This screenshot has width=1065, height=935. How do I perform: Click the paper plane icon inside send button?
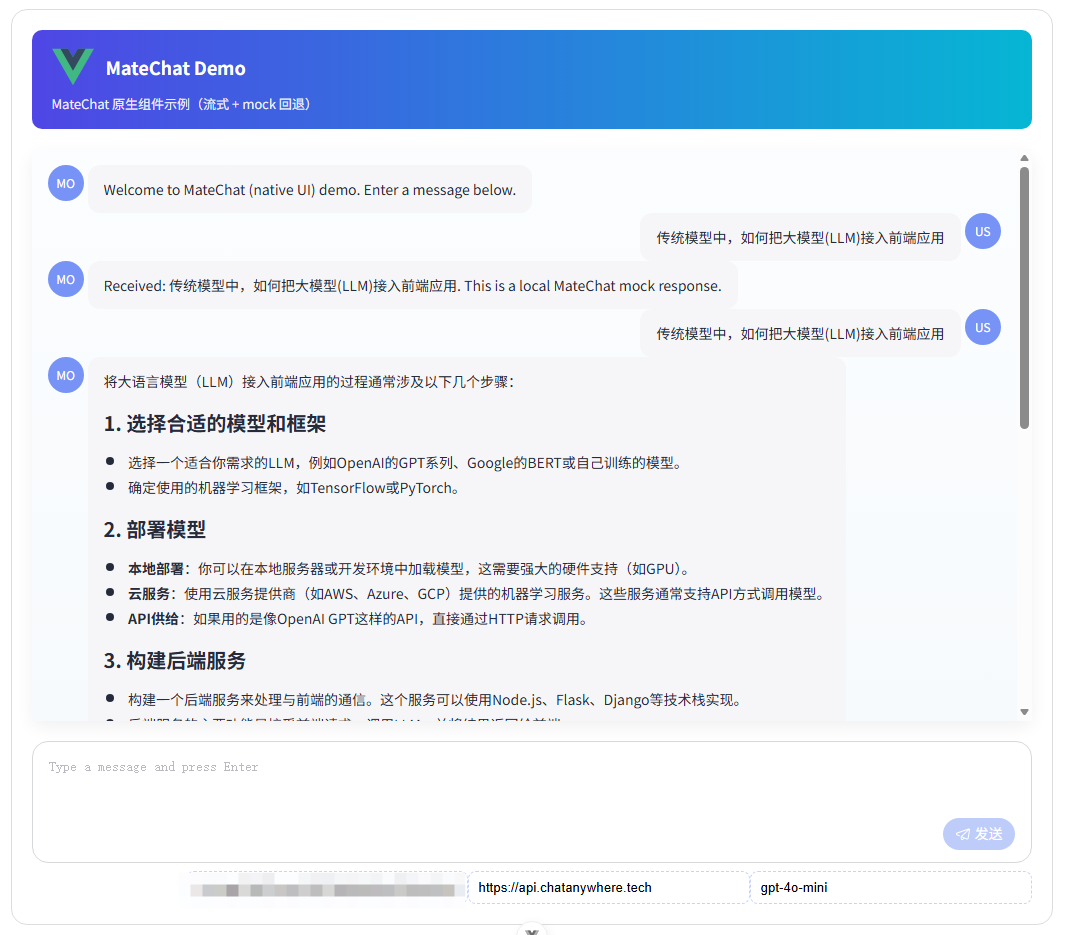[962, 833]
